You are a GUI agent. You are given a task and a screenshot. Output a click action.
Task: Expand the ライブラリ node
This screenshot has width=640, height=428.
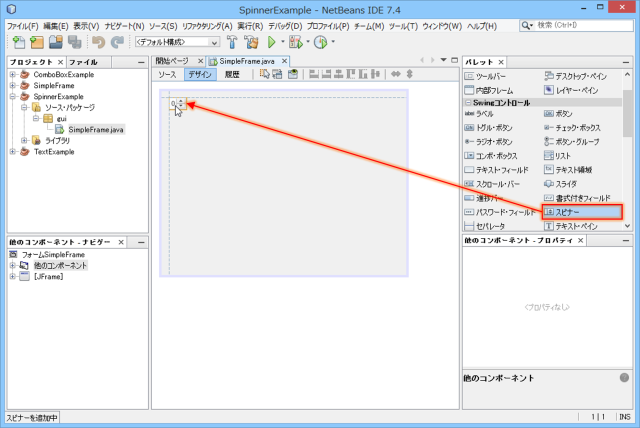[24, 141]
